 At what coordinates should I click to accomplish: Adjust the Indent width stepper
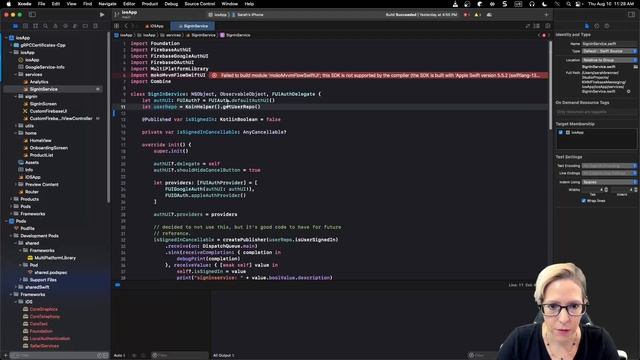636,190
